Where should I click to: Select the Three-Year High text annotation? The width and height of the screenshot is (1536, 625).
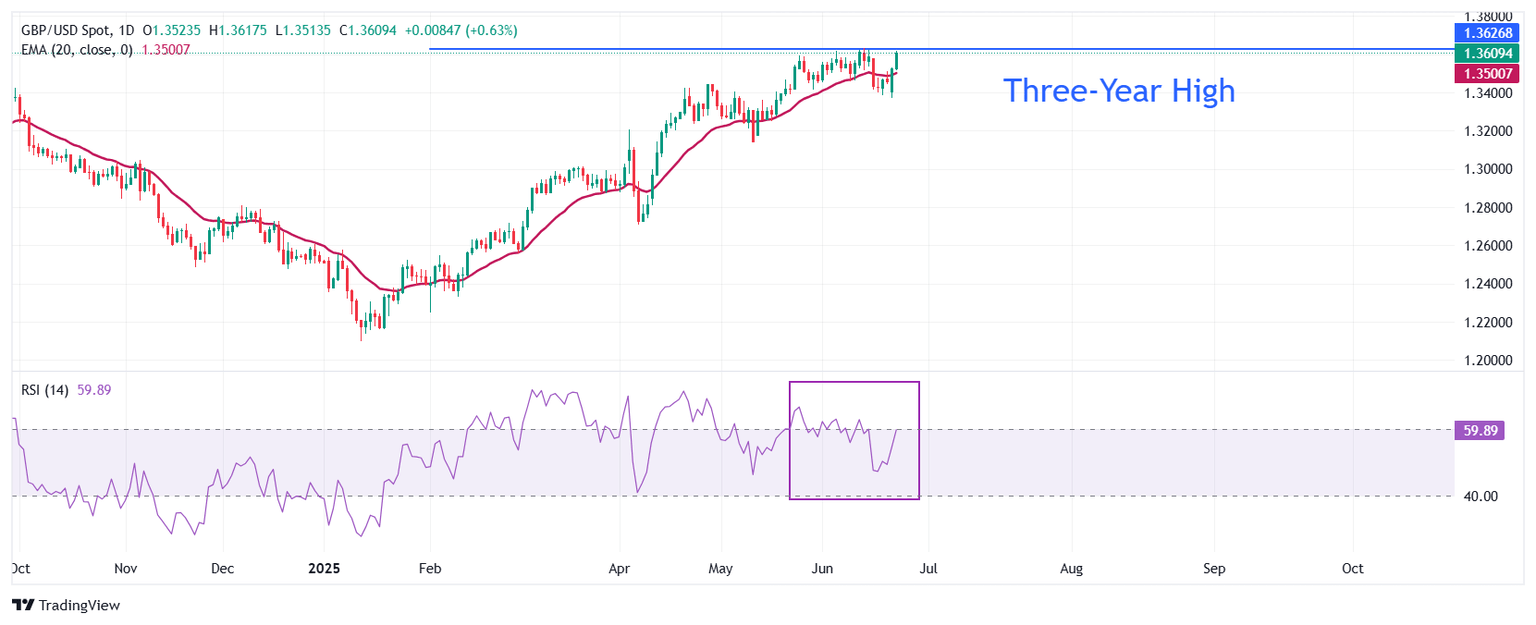point(1119,91)
